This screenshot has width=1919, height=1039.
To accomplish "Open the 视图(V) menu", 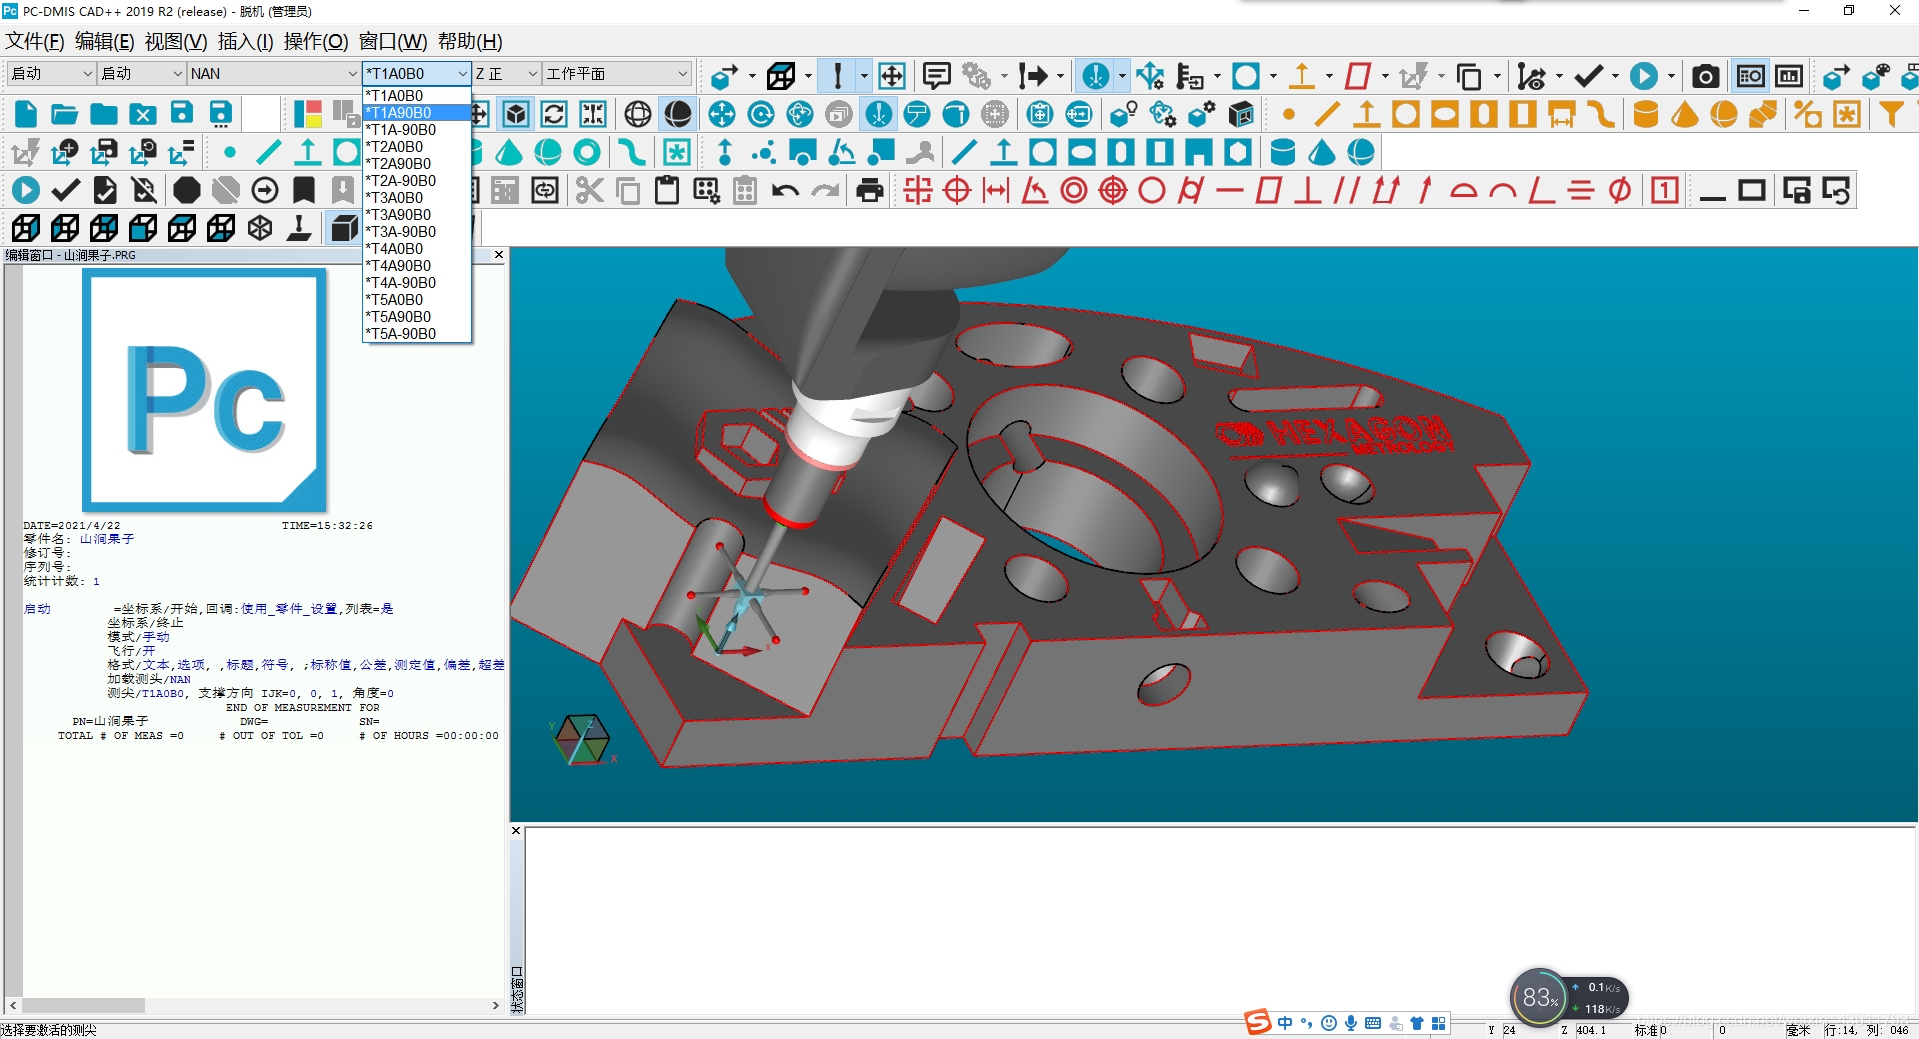I will tap(175, 41).
